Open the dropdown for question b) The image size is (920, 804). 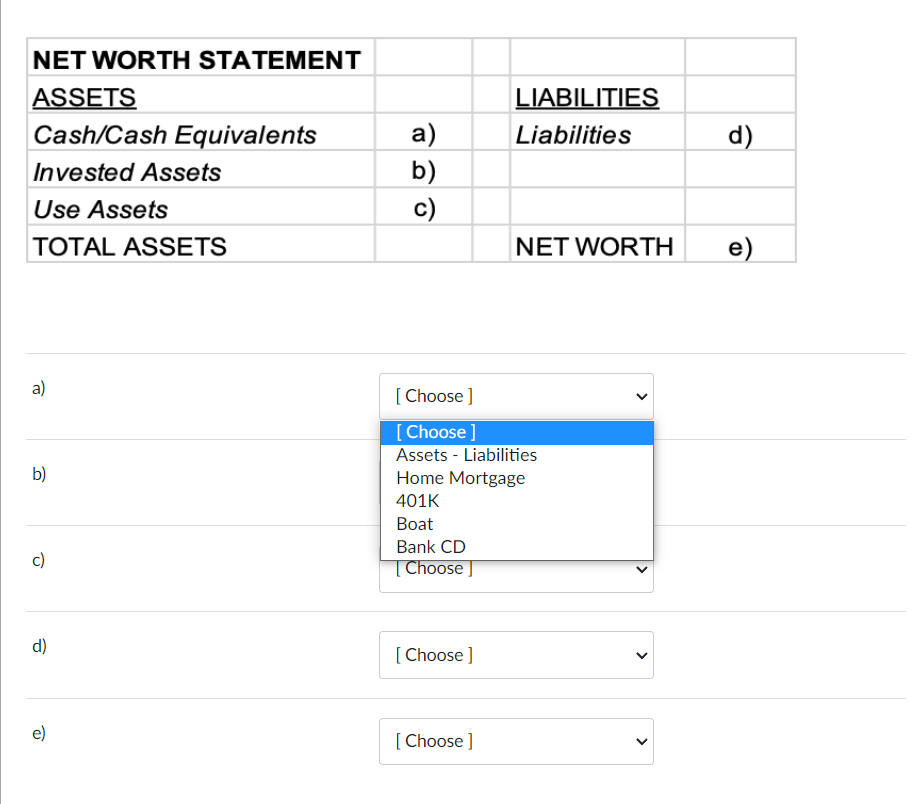coord(516,483)
